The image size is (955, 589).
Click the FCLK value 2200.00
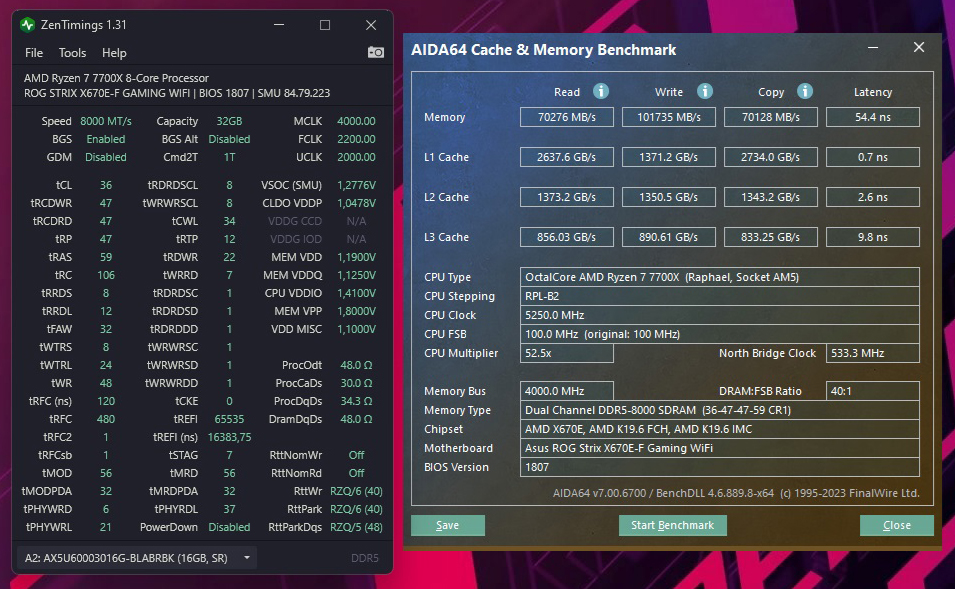tap(356, 139)
